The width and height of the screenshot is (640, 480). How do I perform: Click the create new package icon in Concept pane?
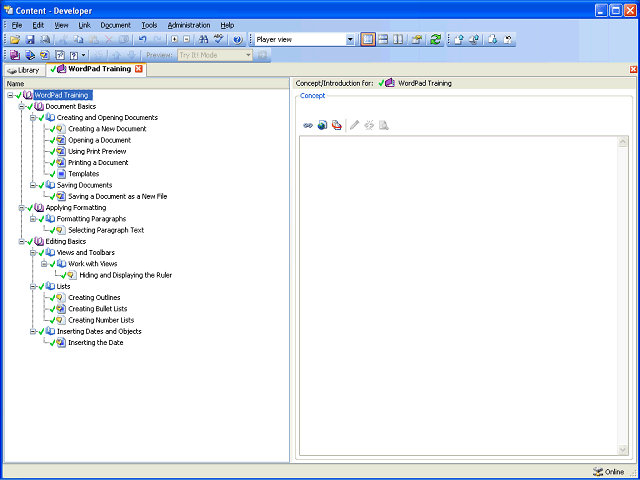tap(336, 125)
